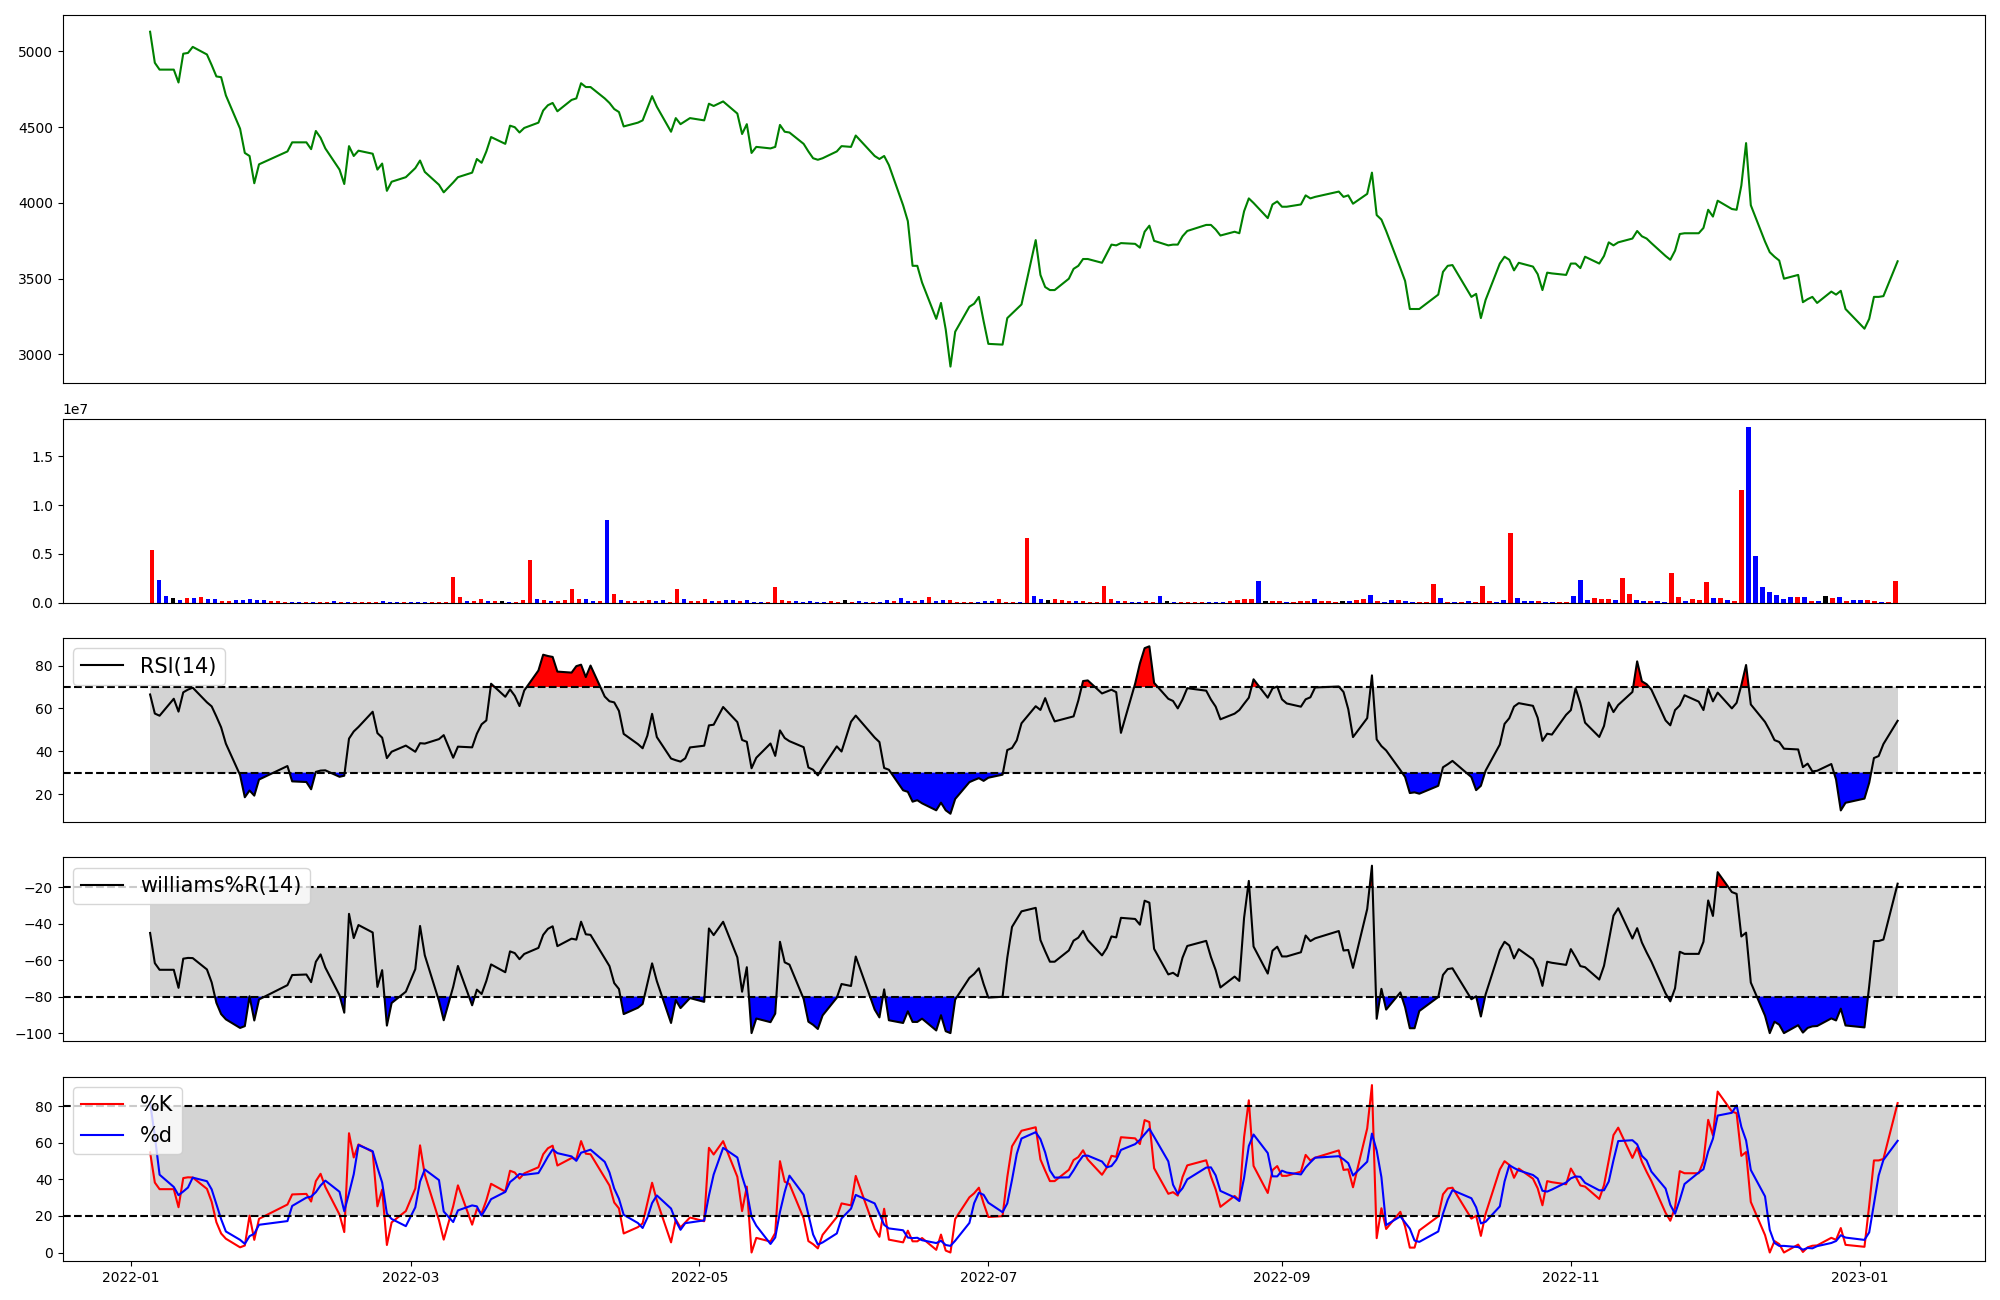Click the 3000 price axis tick label

click(x=35, y=355)
